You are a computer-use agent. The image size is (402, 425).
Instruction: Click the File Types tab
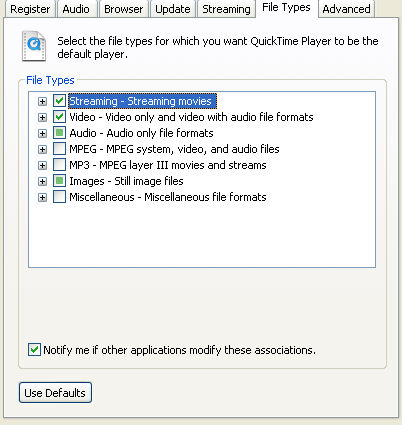tap(287, 8)
